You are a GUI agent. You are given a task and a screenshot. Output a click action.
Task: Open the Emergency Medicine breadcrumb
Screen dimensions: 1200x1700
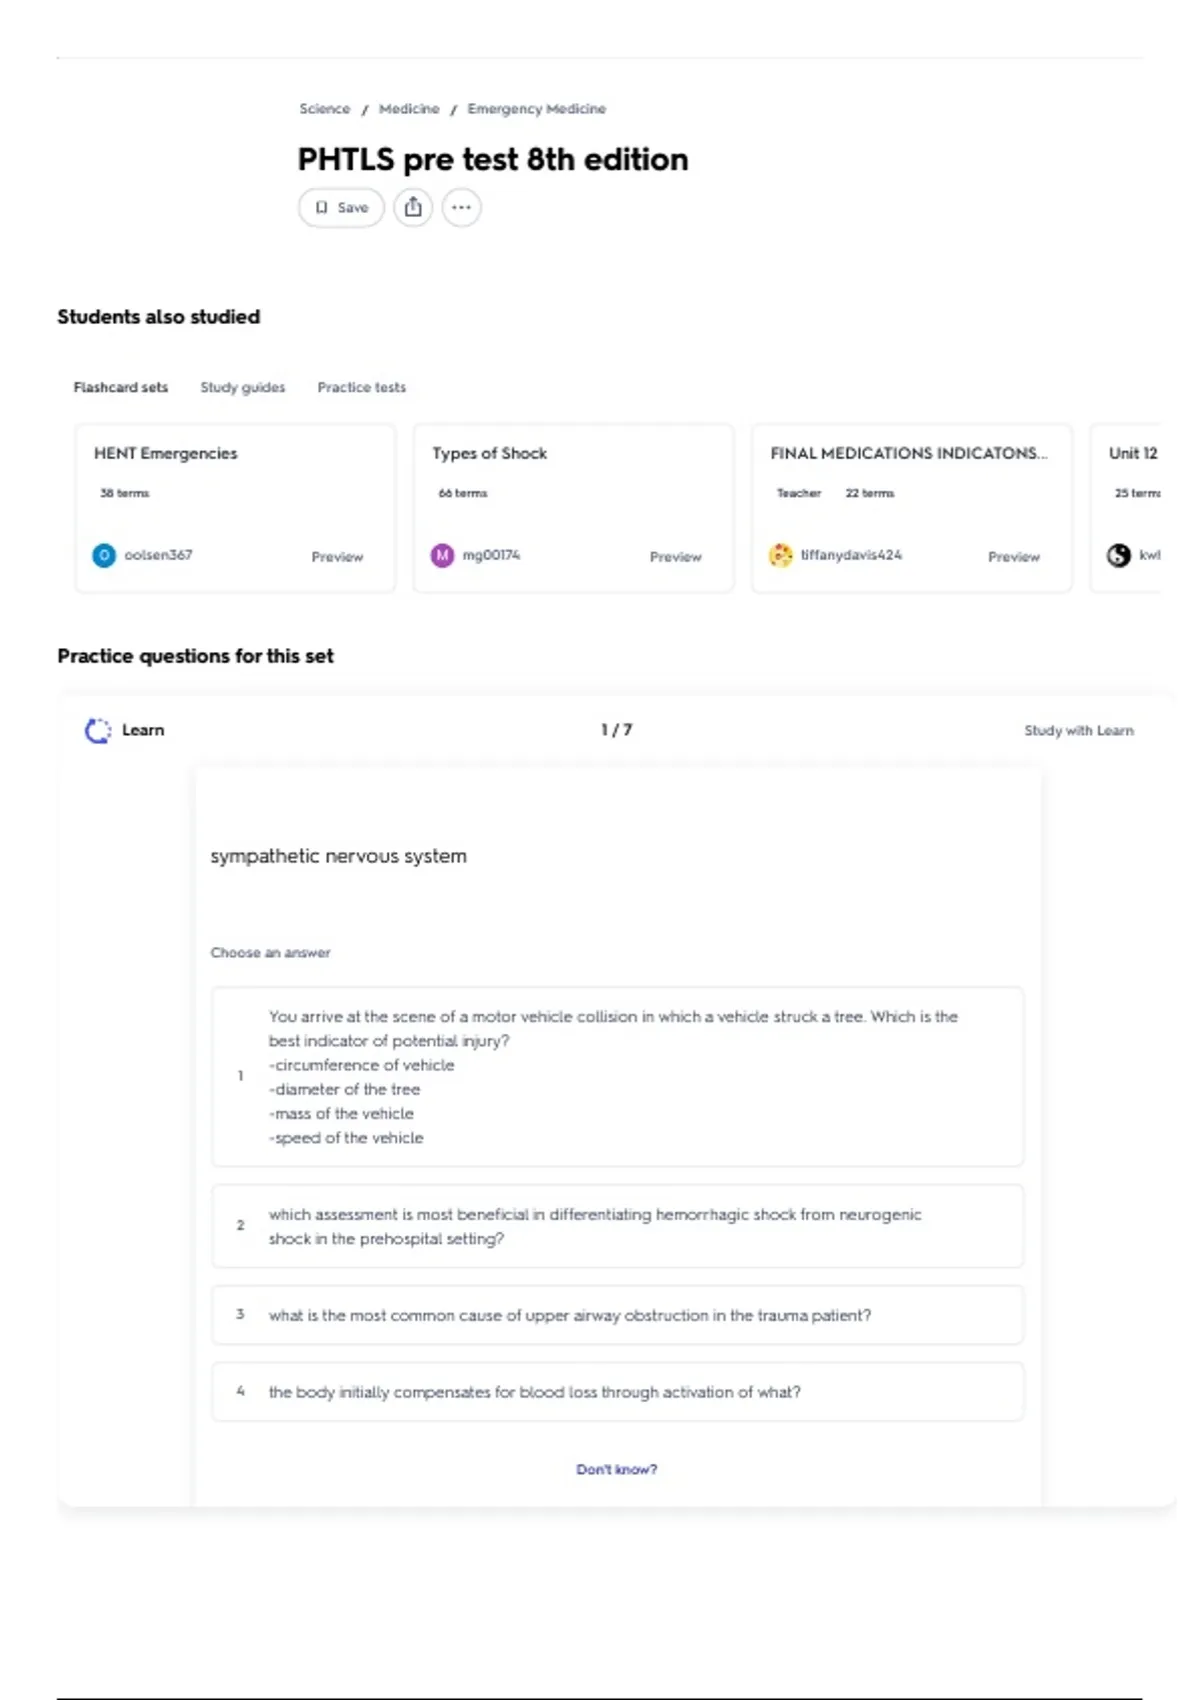coord(537,109)
